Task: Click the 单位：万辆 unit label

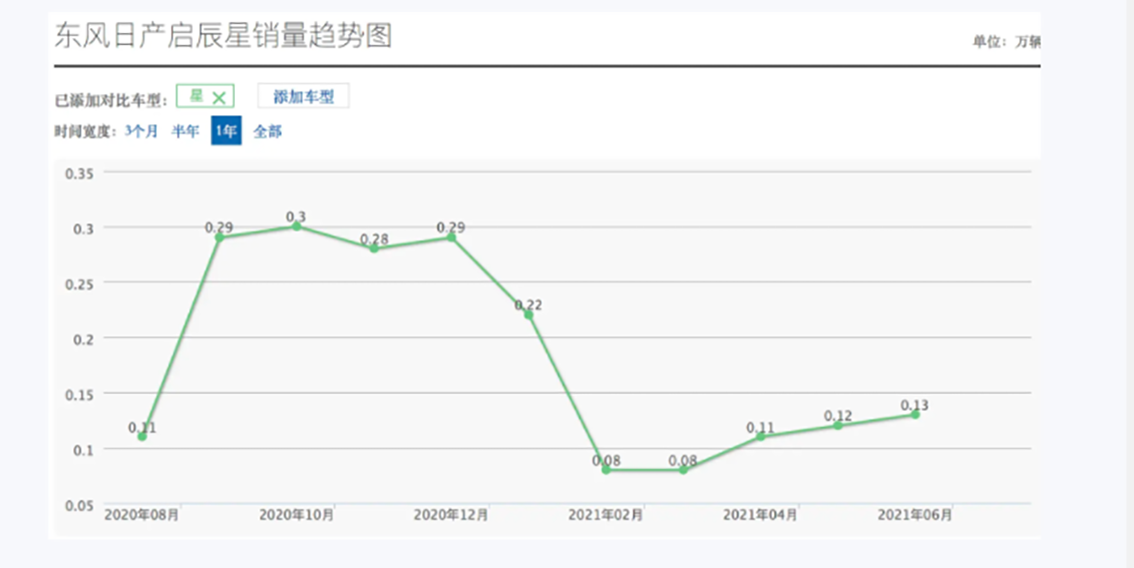Action: click(1006, 42)
